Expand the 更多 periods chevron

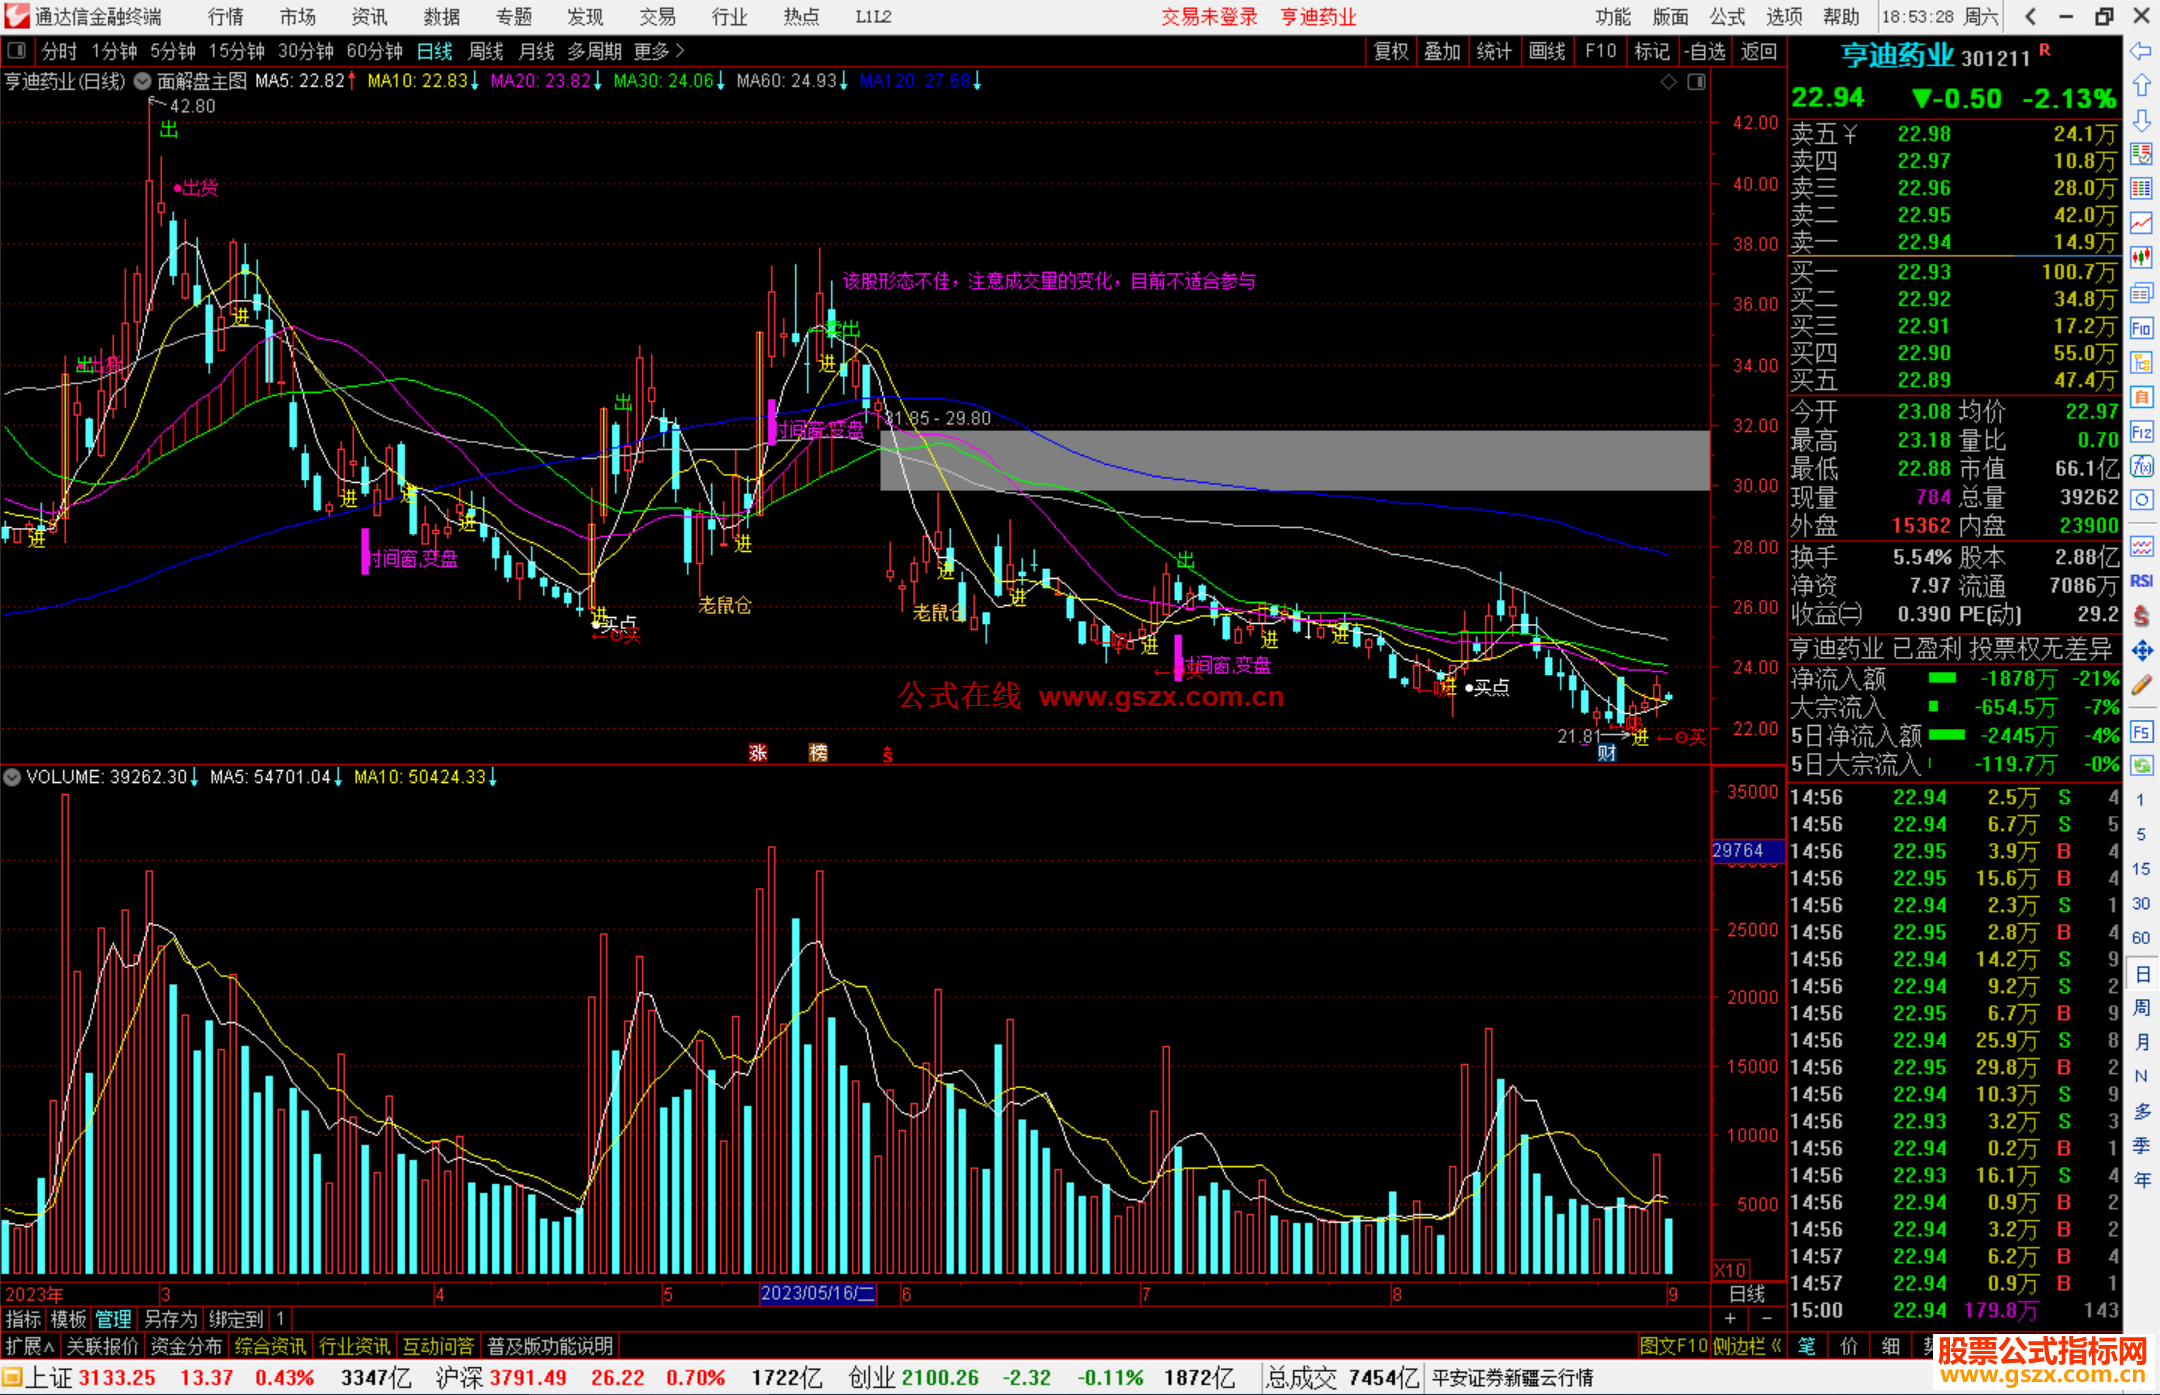tap(680, 51)
